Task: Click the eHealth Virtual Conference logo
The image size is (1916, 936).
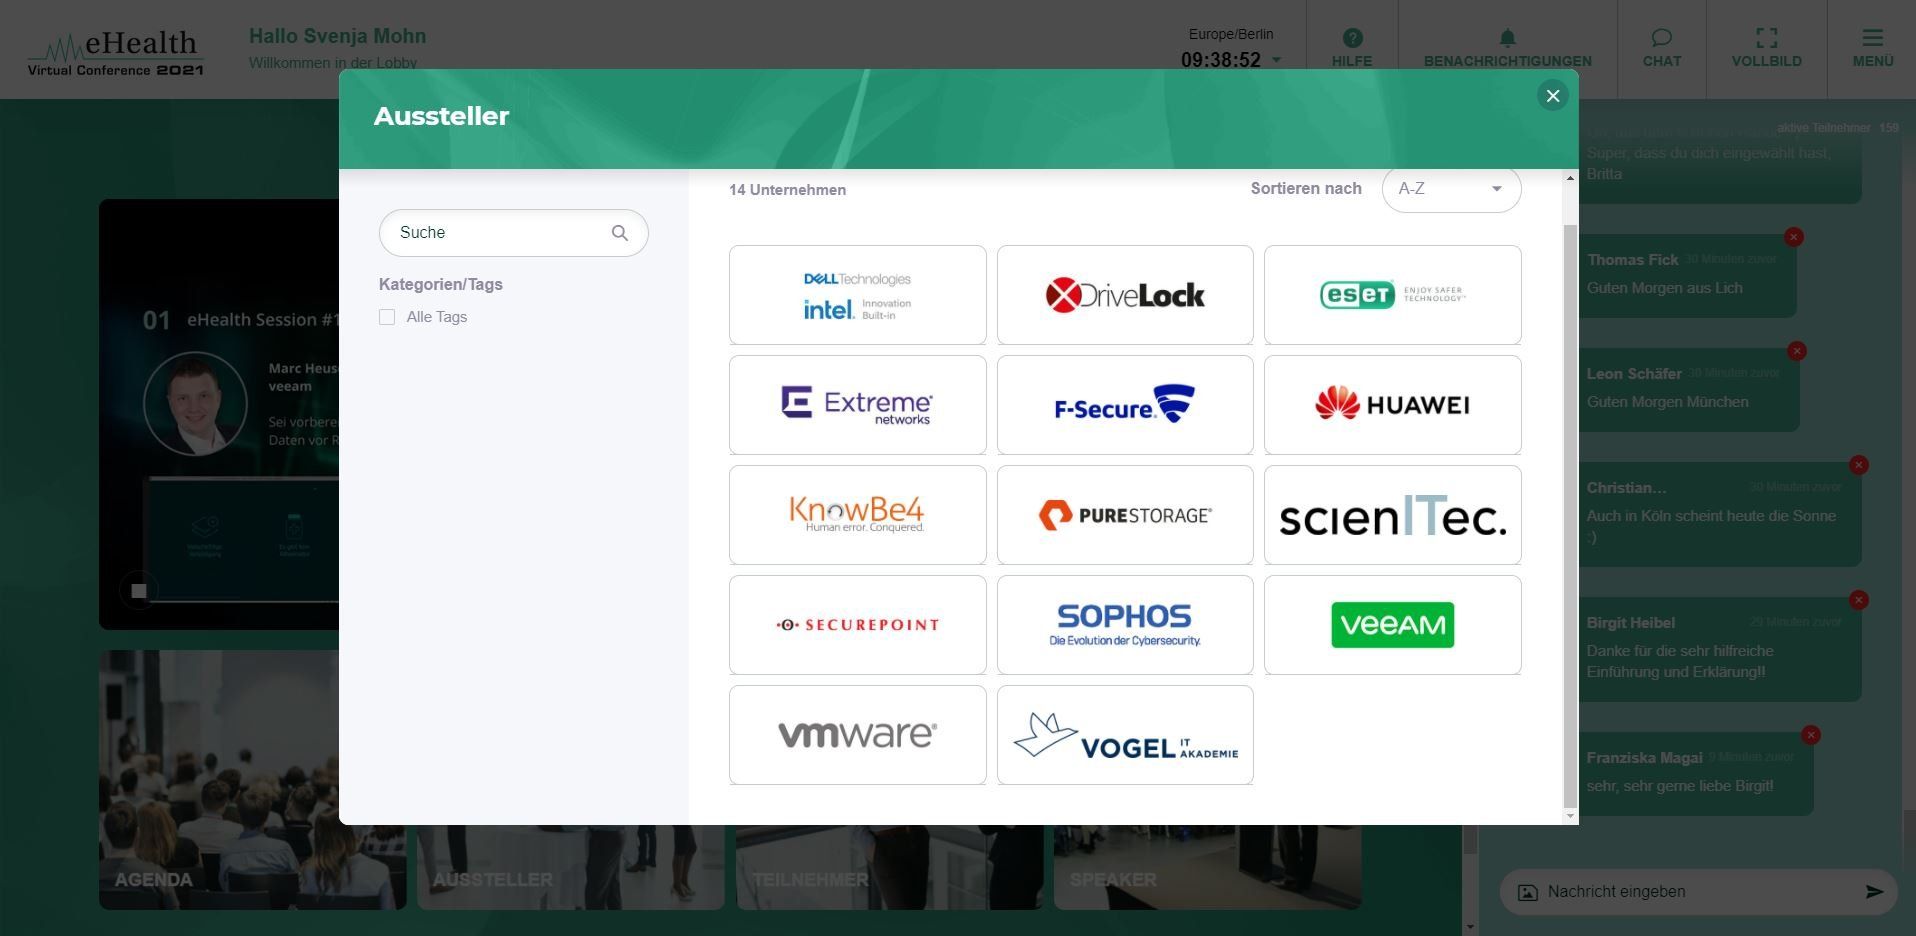Action: pos(115,53)
